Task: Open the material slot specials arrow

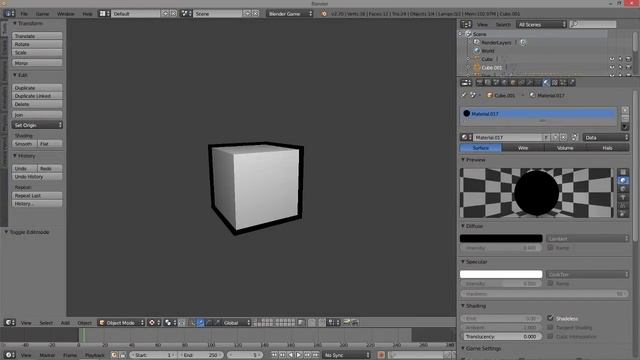Action: 625,127
